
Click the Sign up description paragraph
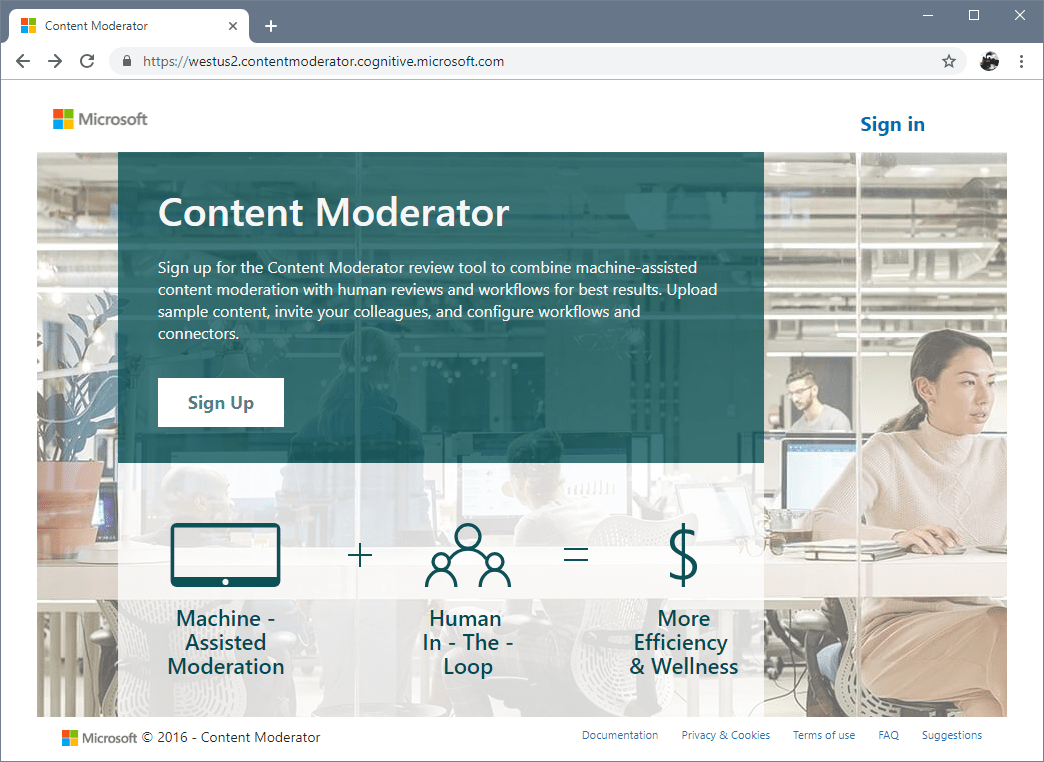[x=437, y=300]
